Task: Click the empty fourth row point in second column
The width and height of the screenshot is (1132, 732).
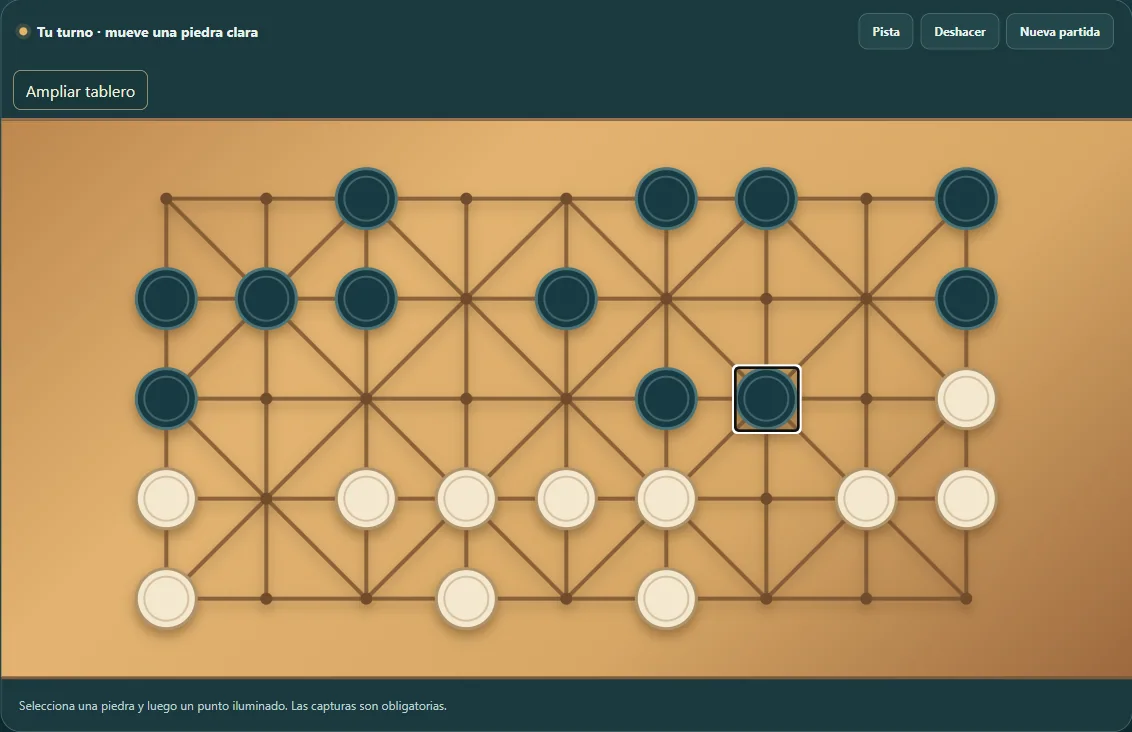Action: (x=266, y=499)
